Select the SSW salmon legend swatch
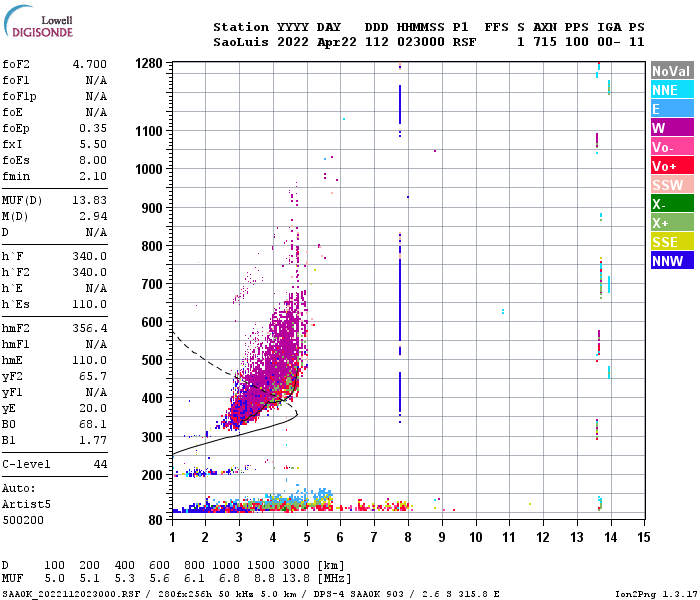Image resolution: width=700 pixels, height=600 pixels. click(672, 184)
